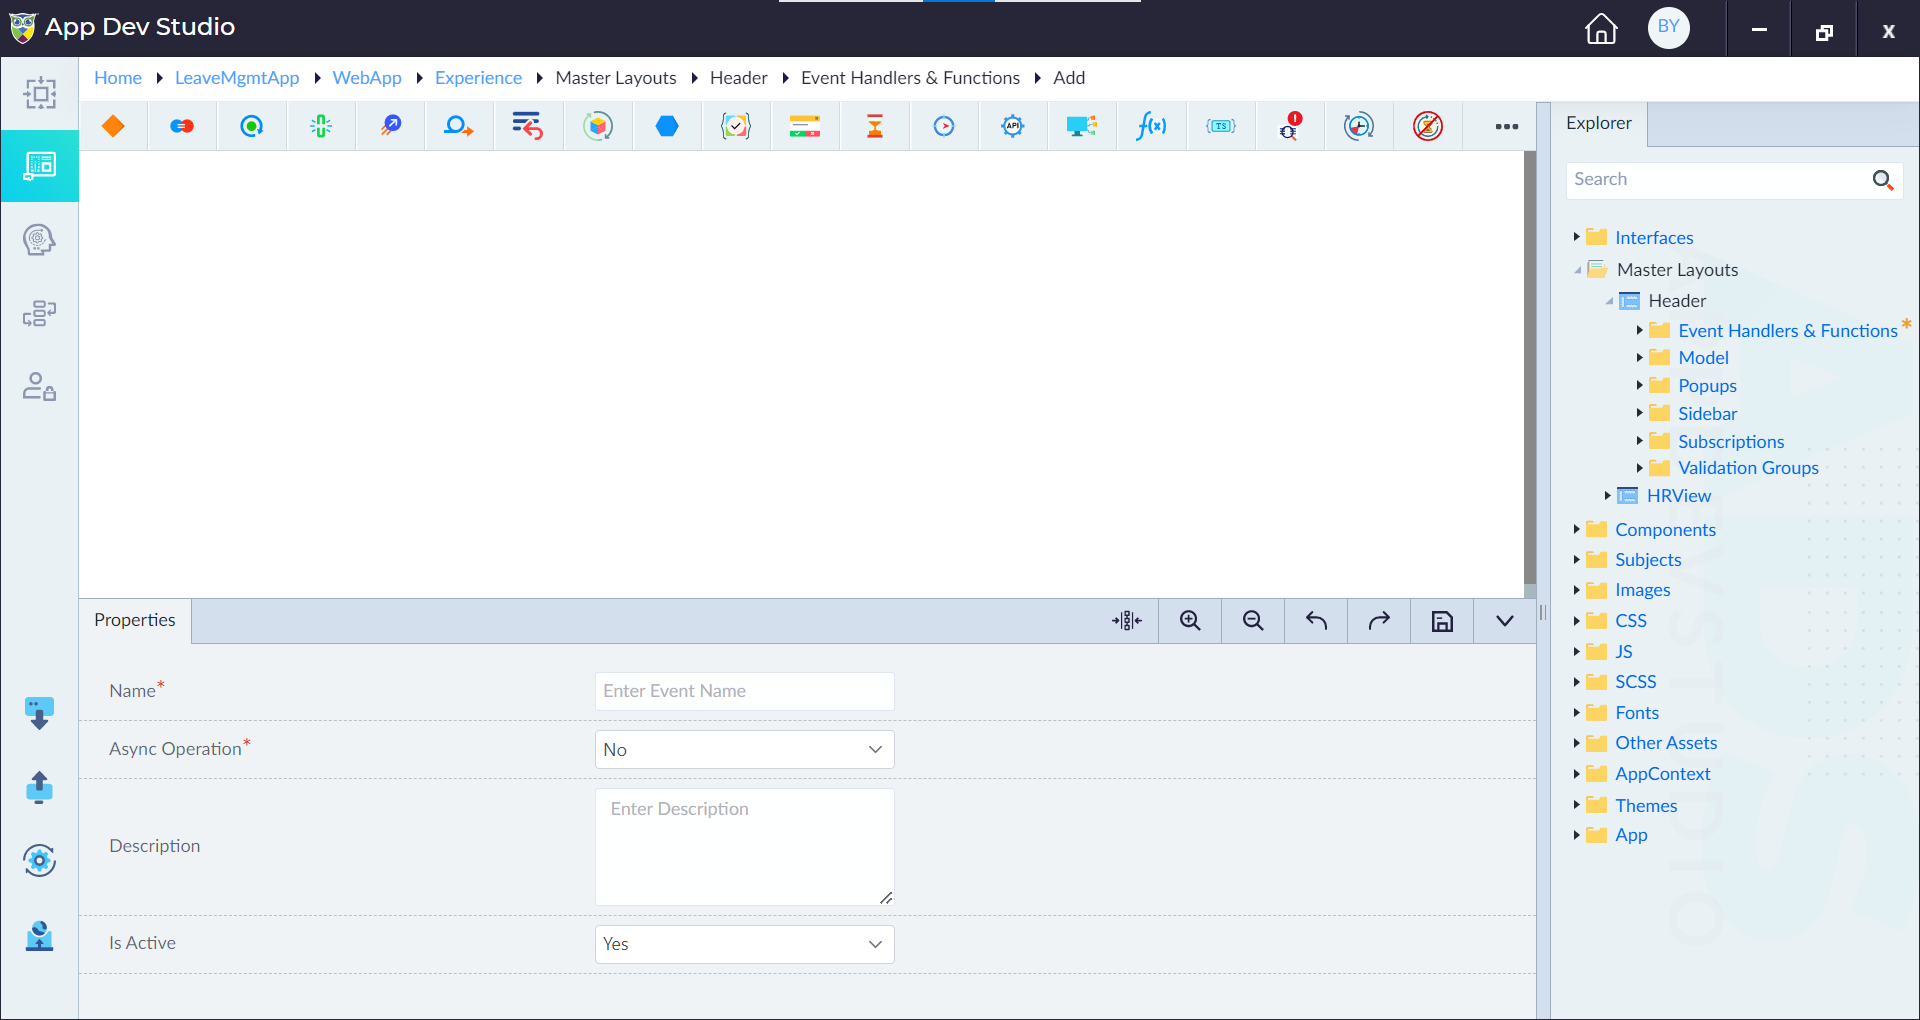Open Event Handlers & Functions tree item
Screen dimensions: 1920x1020
(x=1787, y=331)
